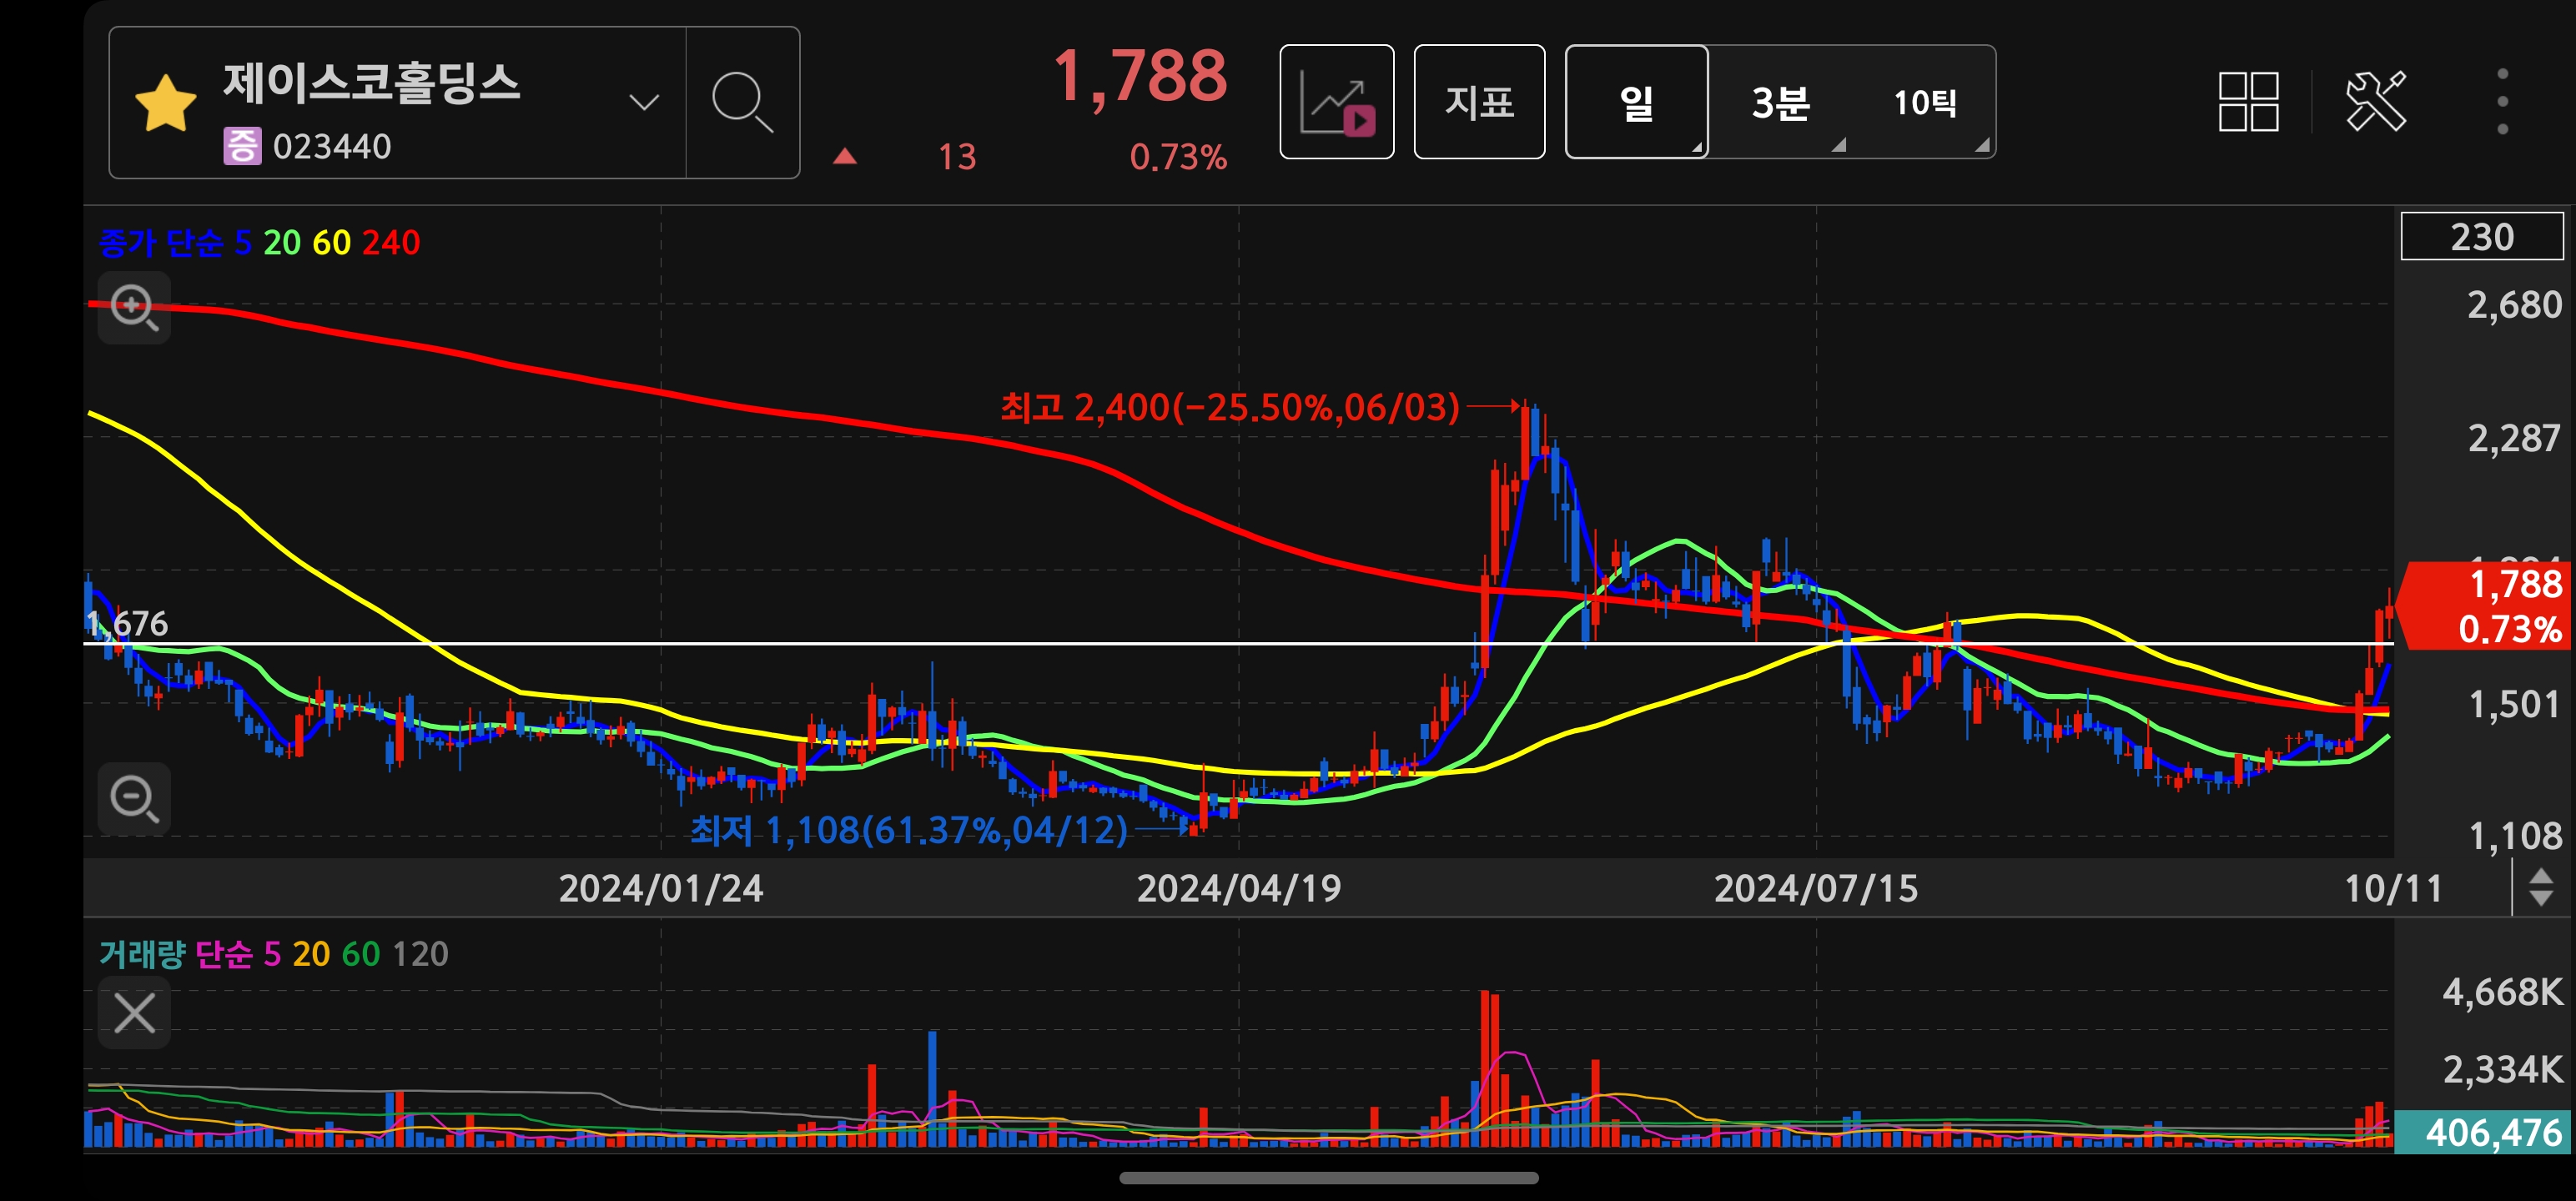Image resolution: width=2576 pixels, height=1201 pixels.
Task: Select the 3분 minute period tab
Action: [1780, 102]
